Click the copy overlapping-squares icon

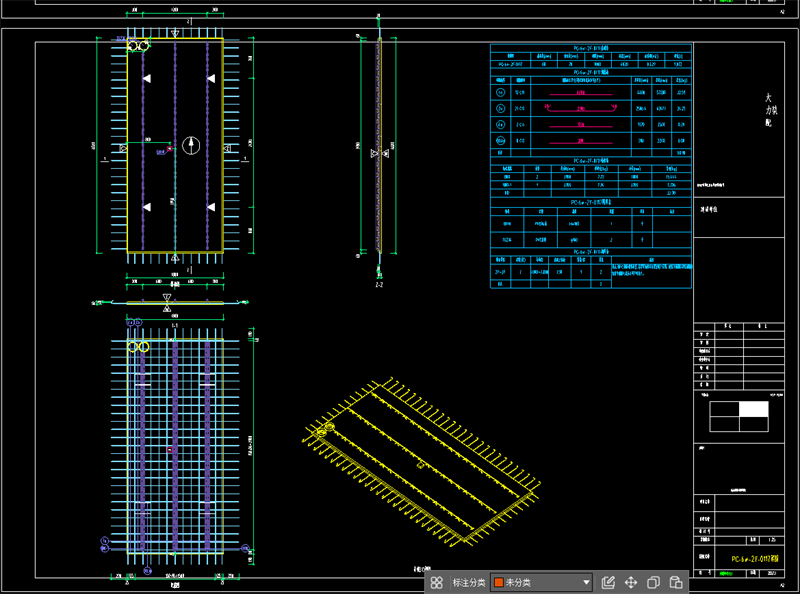pos(653,582)
